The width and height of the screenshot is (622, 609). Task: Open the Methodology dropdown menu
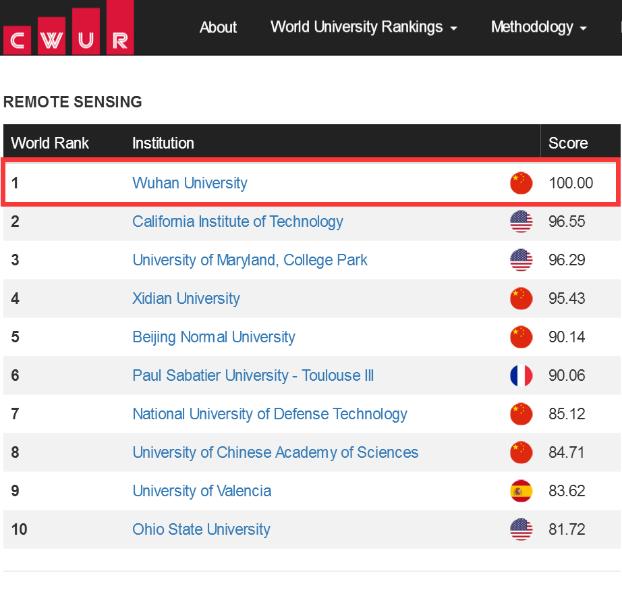pyautogui.click(x=538, y=27)
